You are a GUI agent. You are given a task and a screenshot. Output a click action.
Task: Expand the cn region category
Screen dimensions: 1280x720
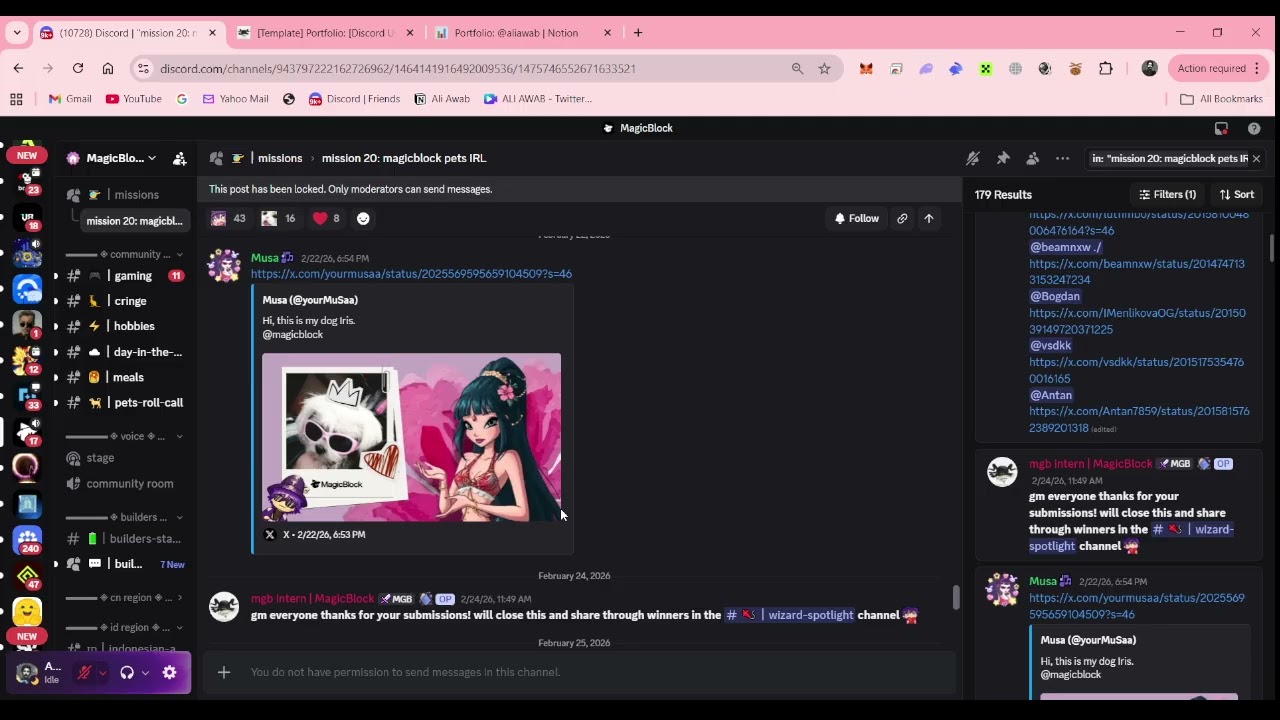tap(125, 597)
